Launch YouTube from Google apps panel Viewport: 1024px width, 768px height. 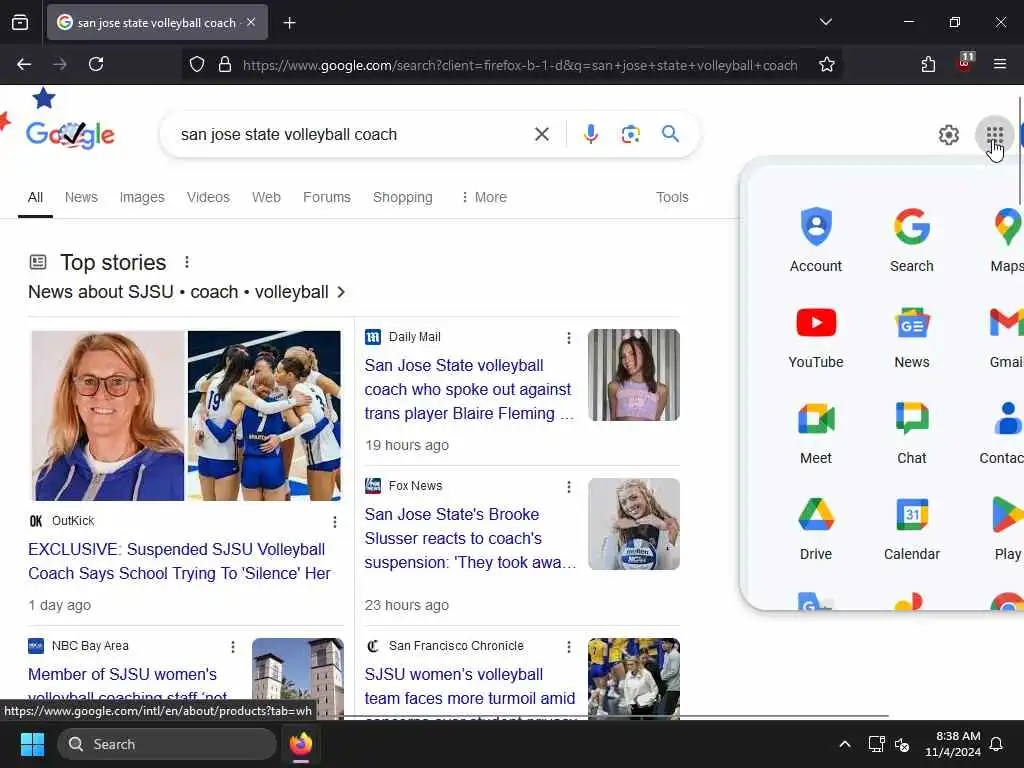816,338
